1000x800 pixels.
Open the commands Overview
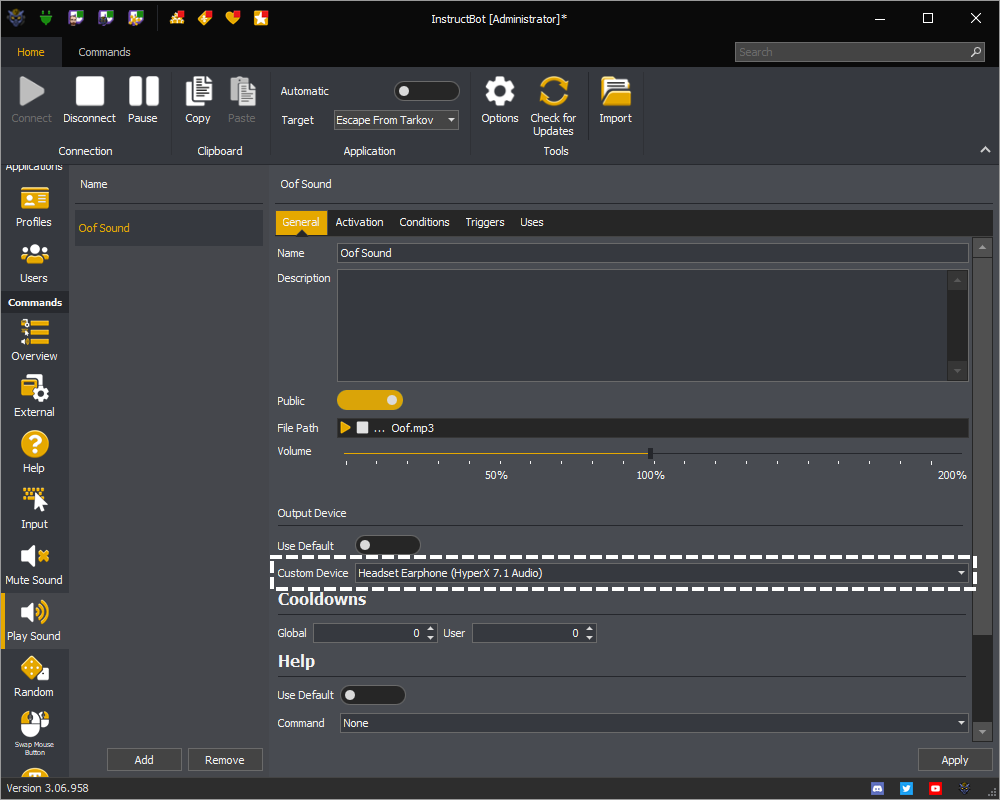[x=34, y=341]
